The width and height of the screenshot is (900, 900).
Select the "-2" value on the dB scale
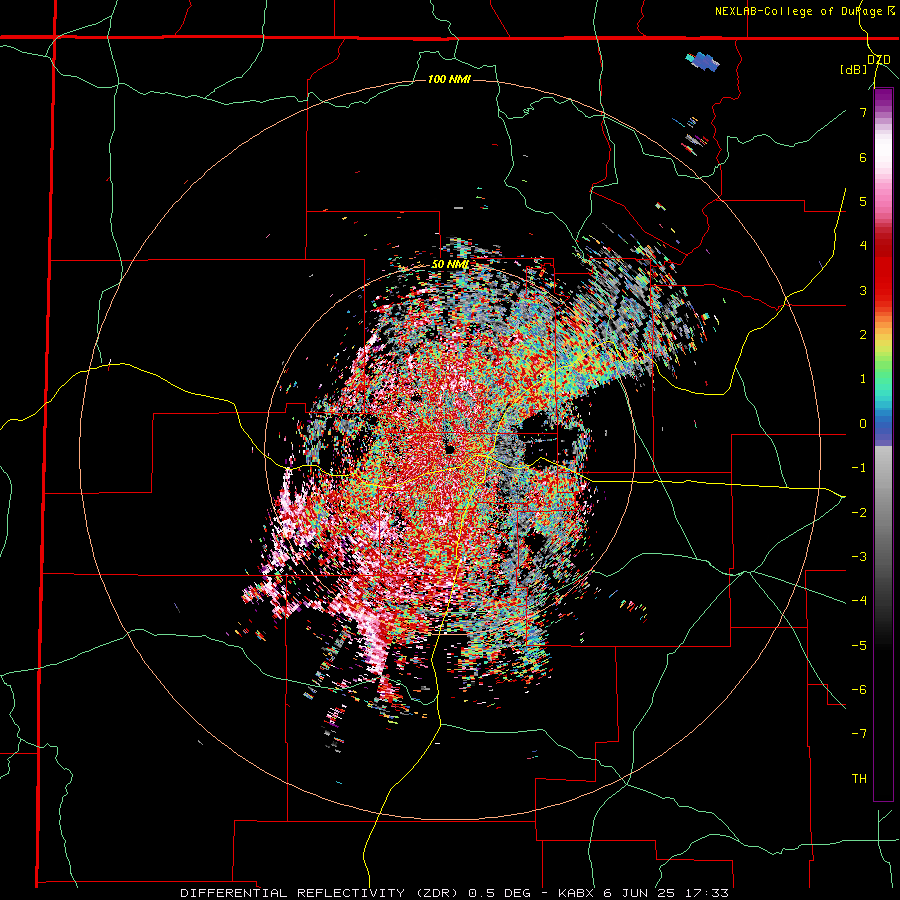click(x=859, y=513)
